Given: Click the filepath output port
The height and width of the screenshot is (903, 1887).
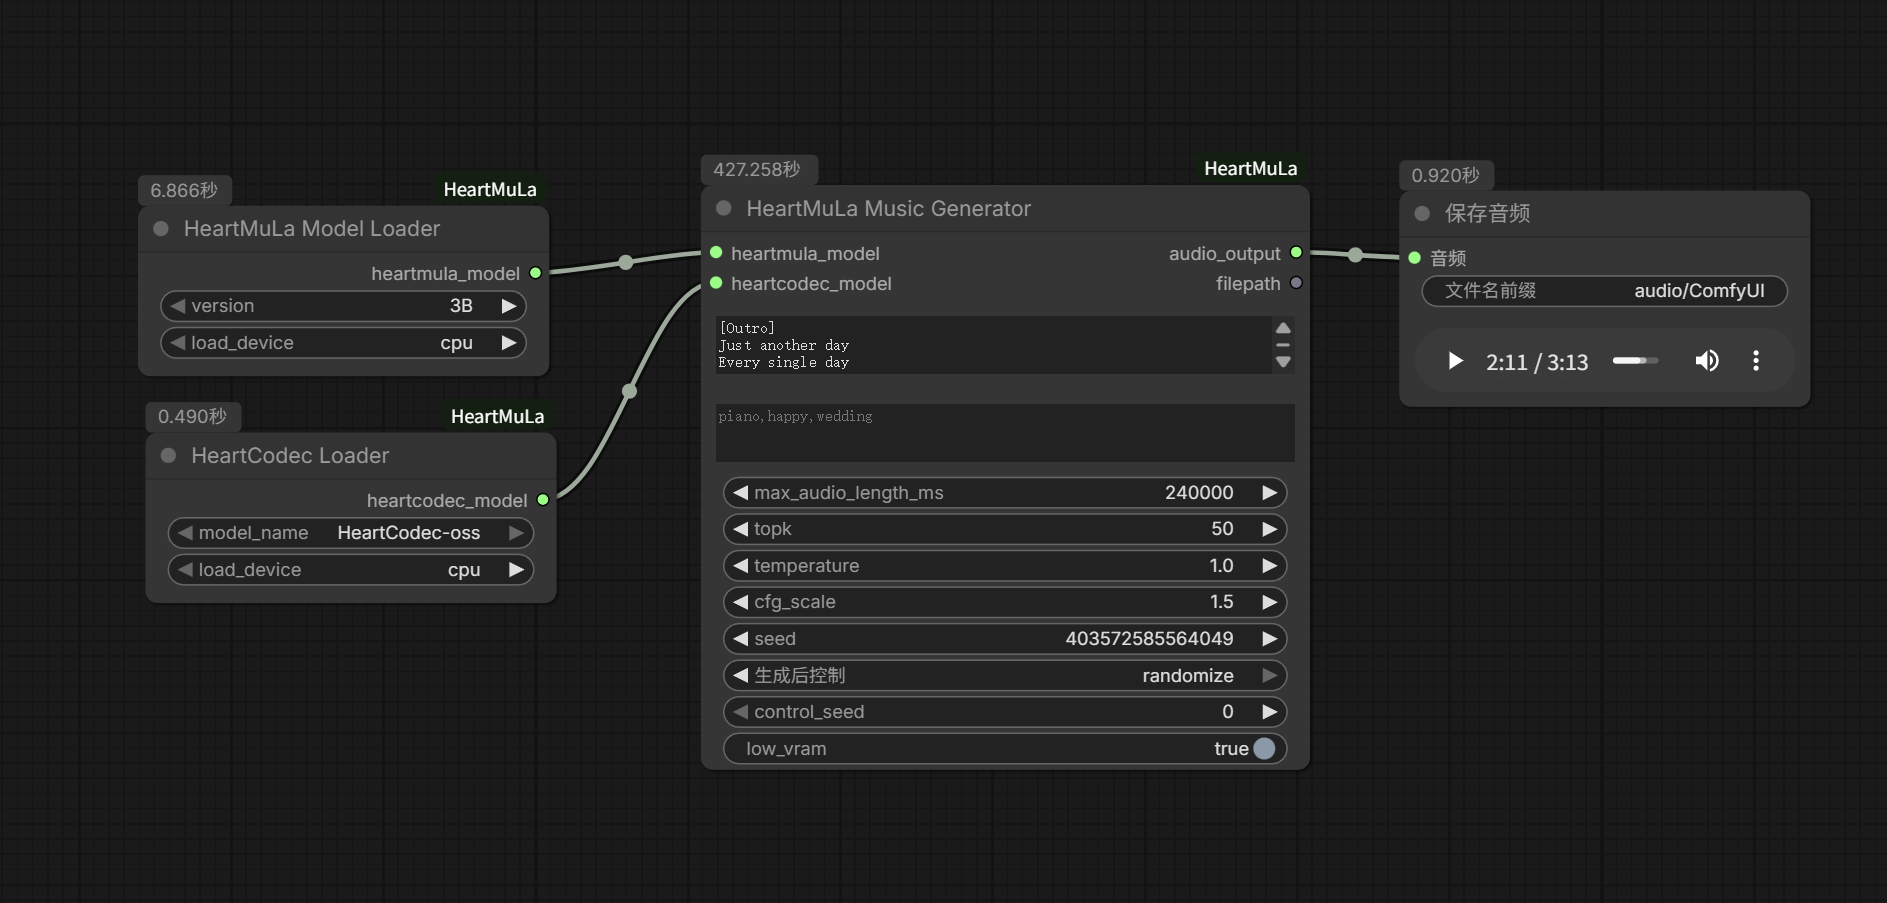Looking at the screenshot, I should (1296, 283).
